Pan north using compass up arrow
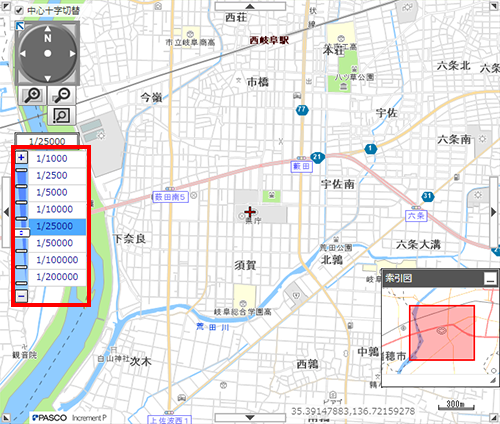 point(48,29)
